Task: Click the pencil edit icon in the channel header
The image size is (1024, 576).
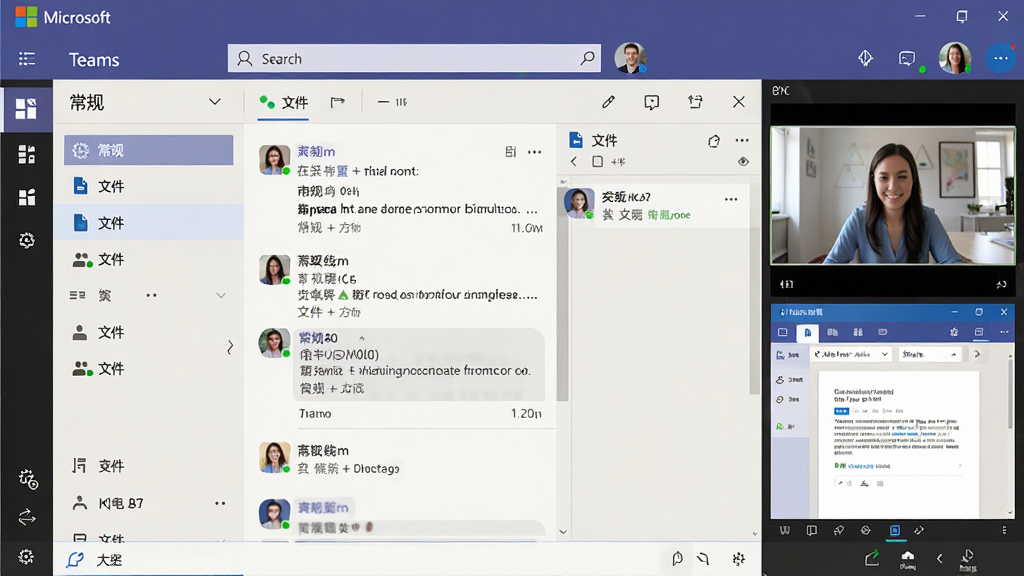Action: click(x=608, y=102)
